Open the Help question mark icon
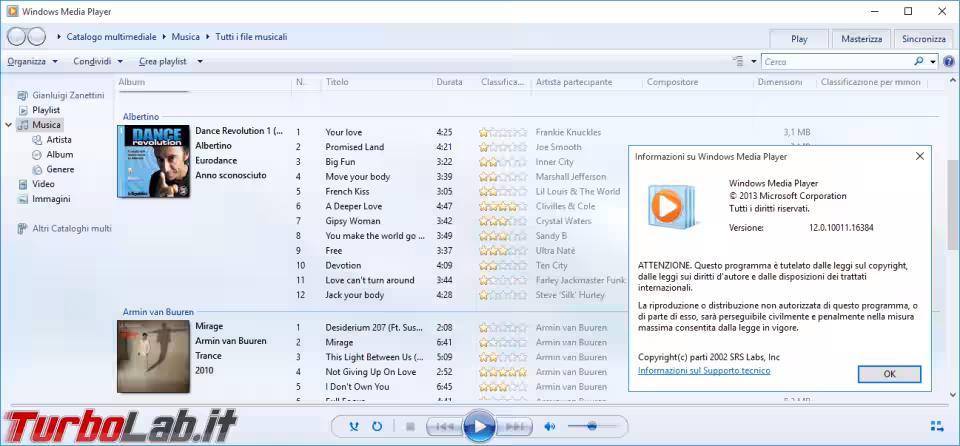The width and height of the screenshot is (960, 446). point(949,62)
